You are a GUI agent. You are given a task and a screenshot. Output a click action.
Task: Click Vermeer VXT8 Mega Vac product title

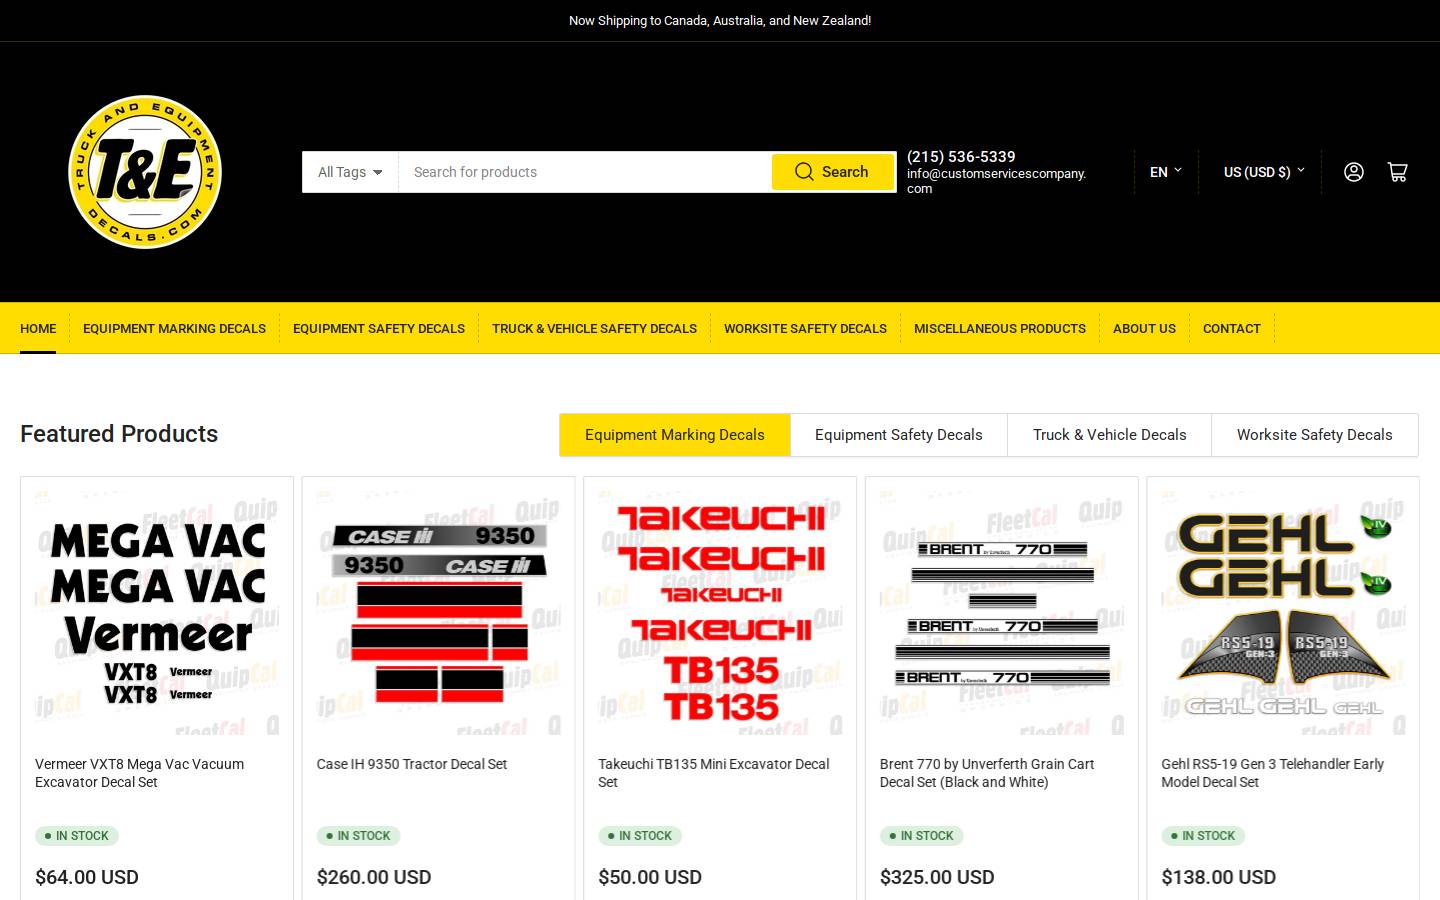pyautogui.click(x=140, y=773)
